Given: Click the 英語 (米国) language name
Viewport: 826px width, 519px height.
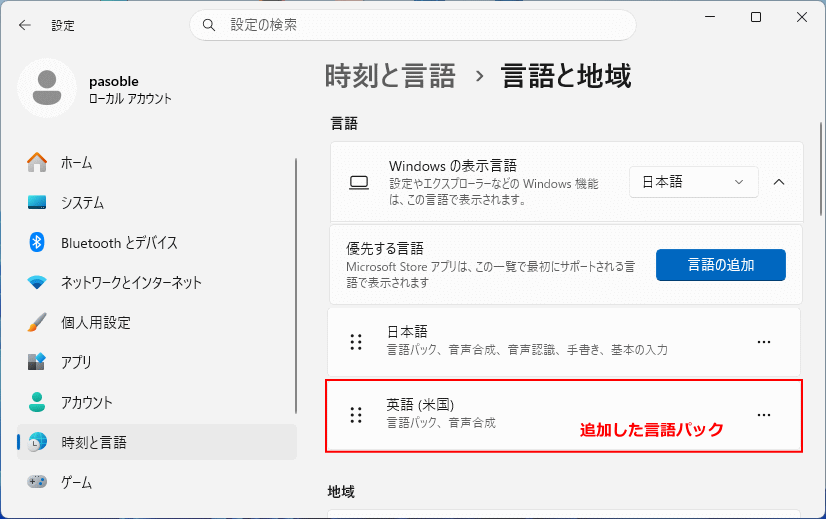Looking at the screenshot, I should 420,405.
